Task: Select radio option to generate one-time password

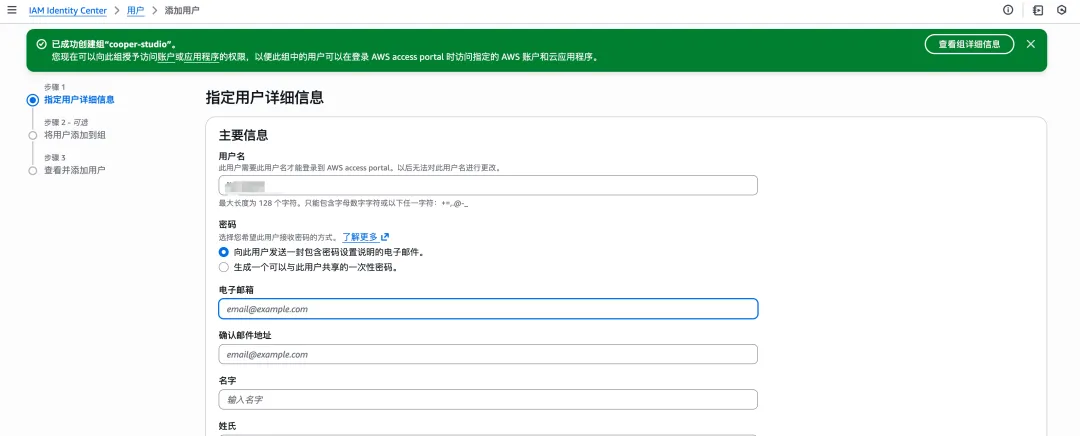Action: point(224,267)
